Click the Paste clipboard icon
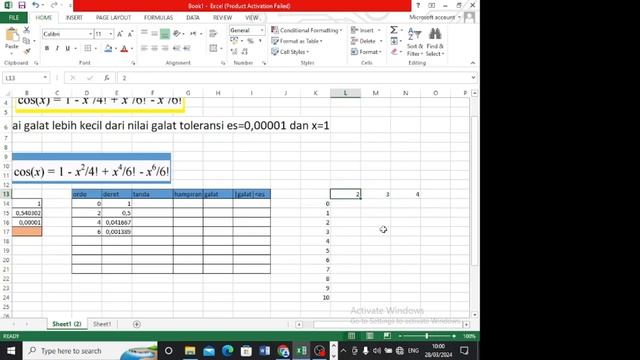The width and height of the screenshot is (640, 360). click(12, 35)
